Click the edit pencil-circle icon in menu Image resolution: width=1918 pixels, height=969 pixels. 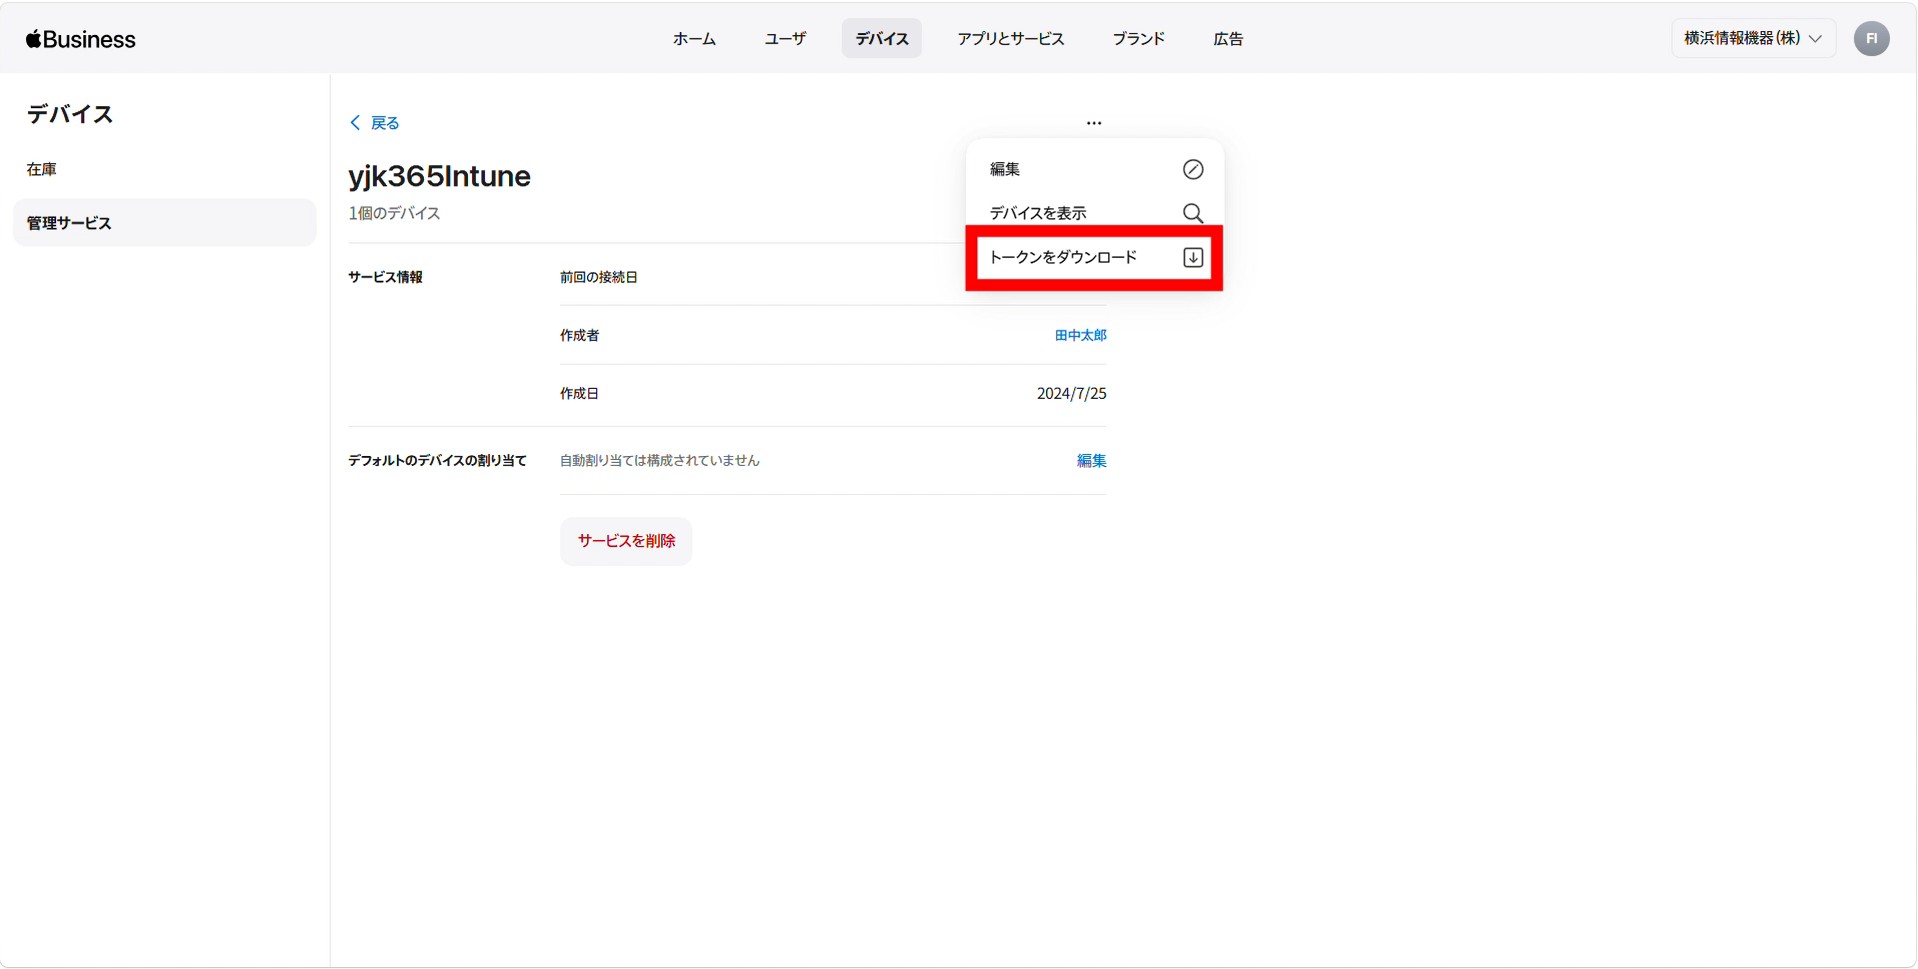pos(1193,169)
